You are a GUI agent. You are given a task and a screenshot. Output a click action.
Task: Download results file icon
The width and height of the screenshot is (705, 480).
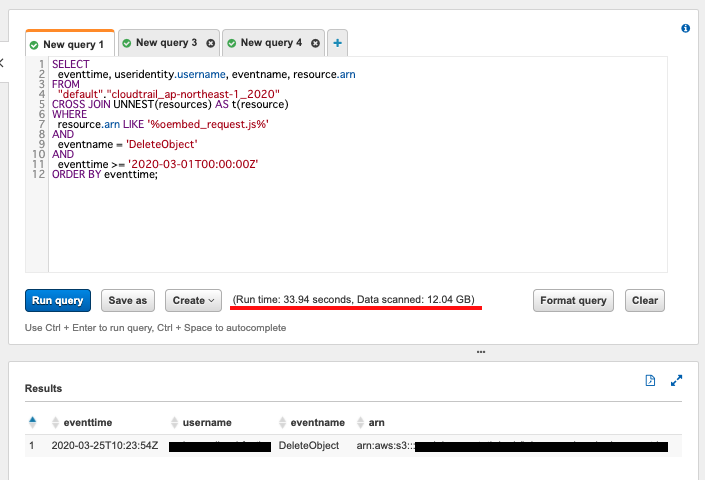(650, 380)
